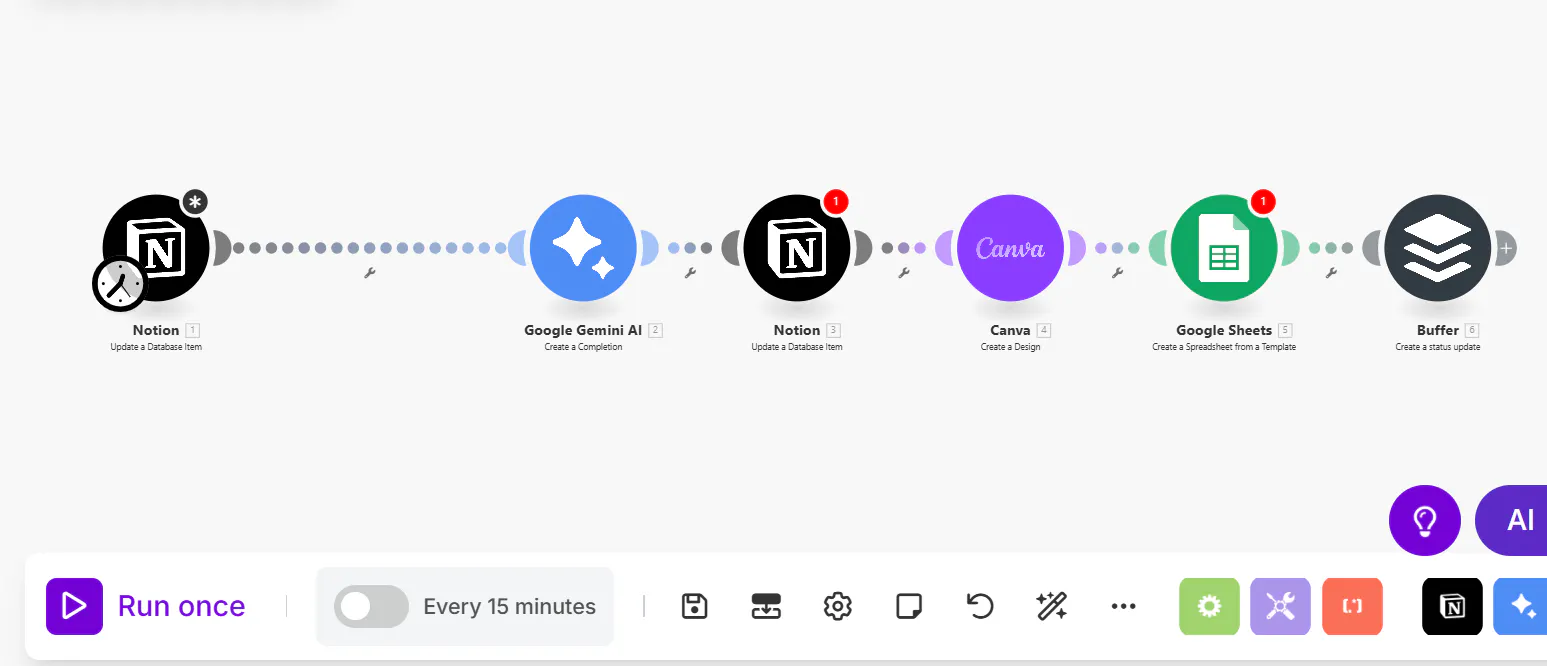Click the Canva module label
1547x666 pixels.
(x=1010, y=330)
